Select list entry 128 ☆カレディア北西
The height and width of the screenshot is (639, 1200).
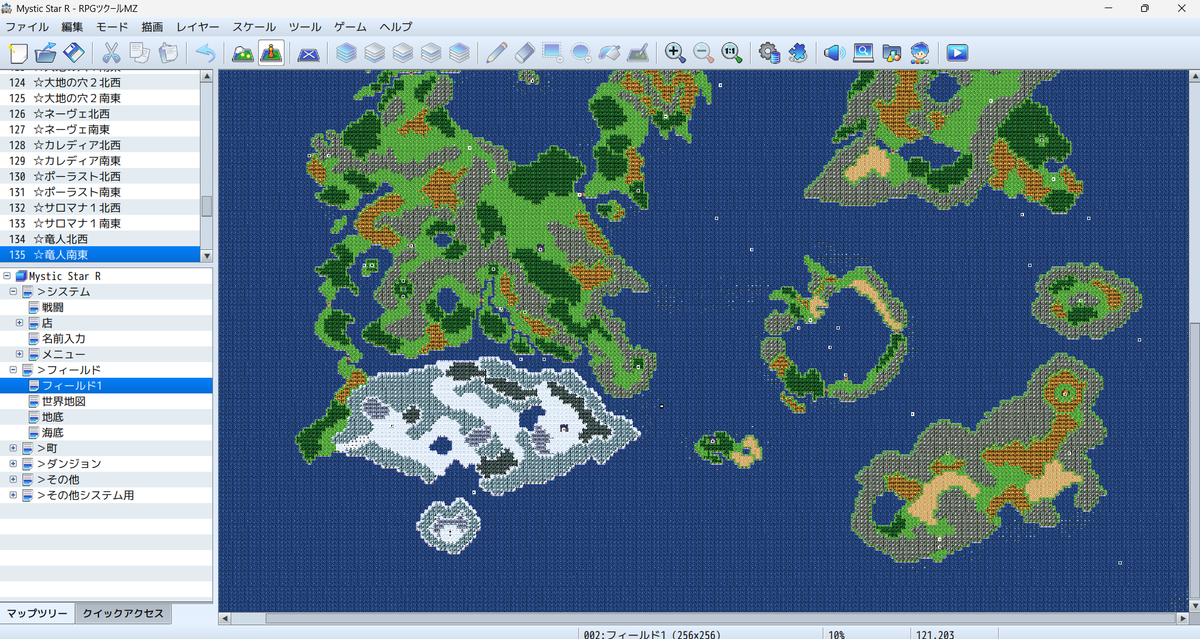100,145
